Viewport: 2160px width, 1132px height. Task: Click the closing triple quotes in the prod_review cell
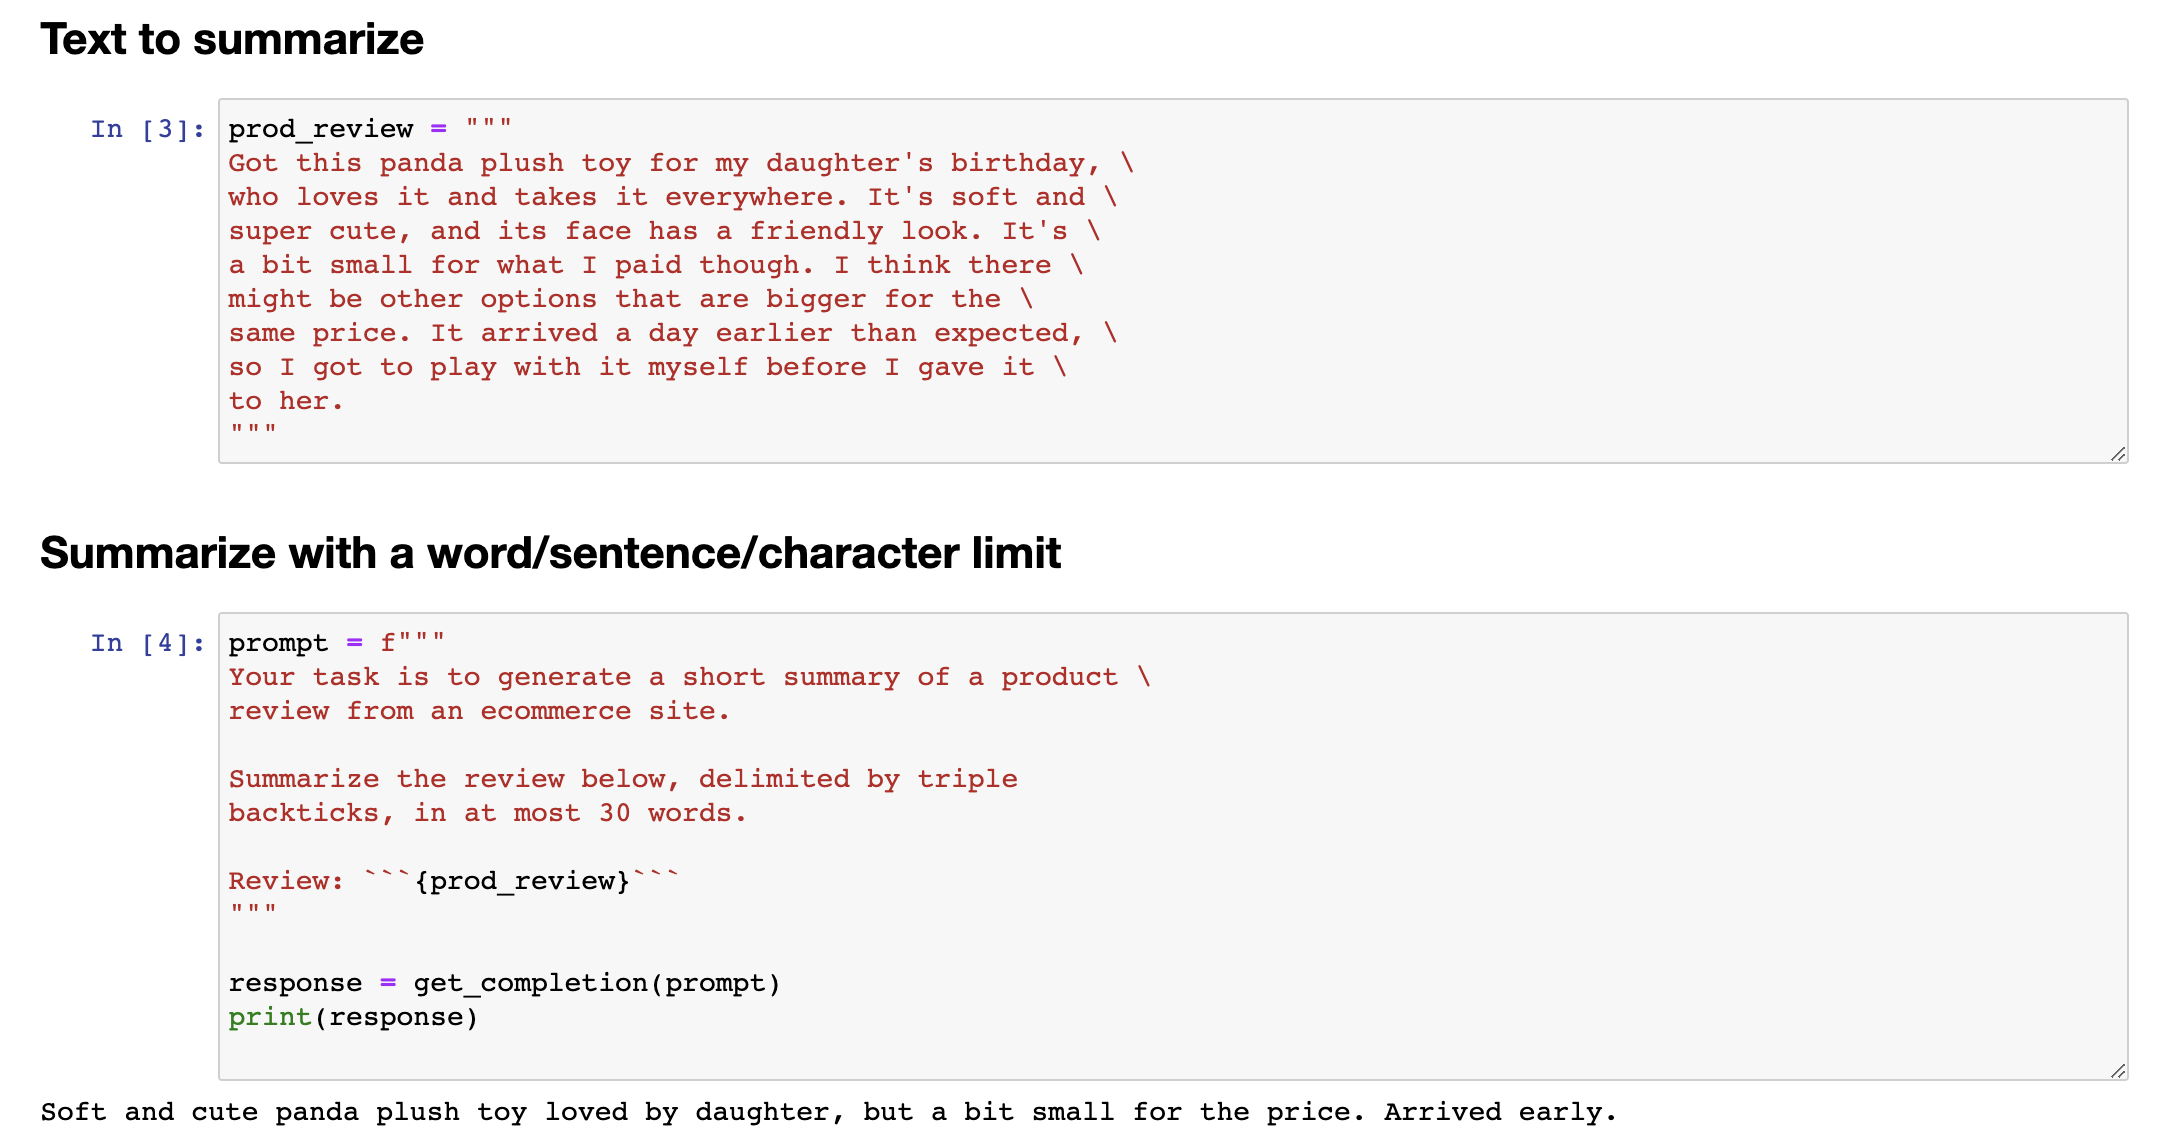(252, 431)
